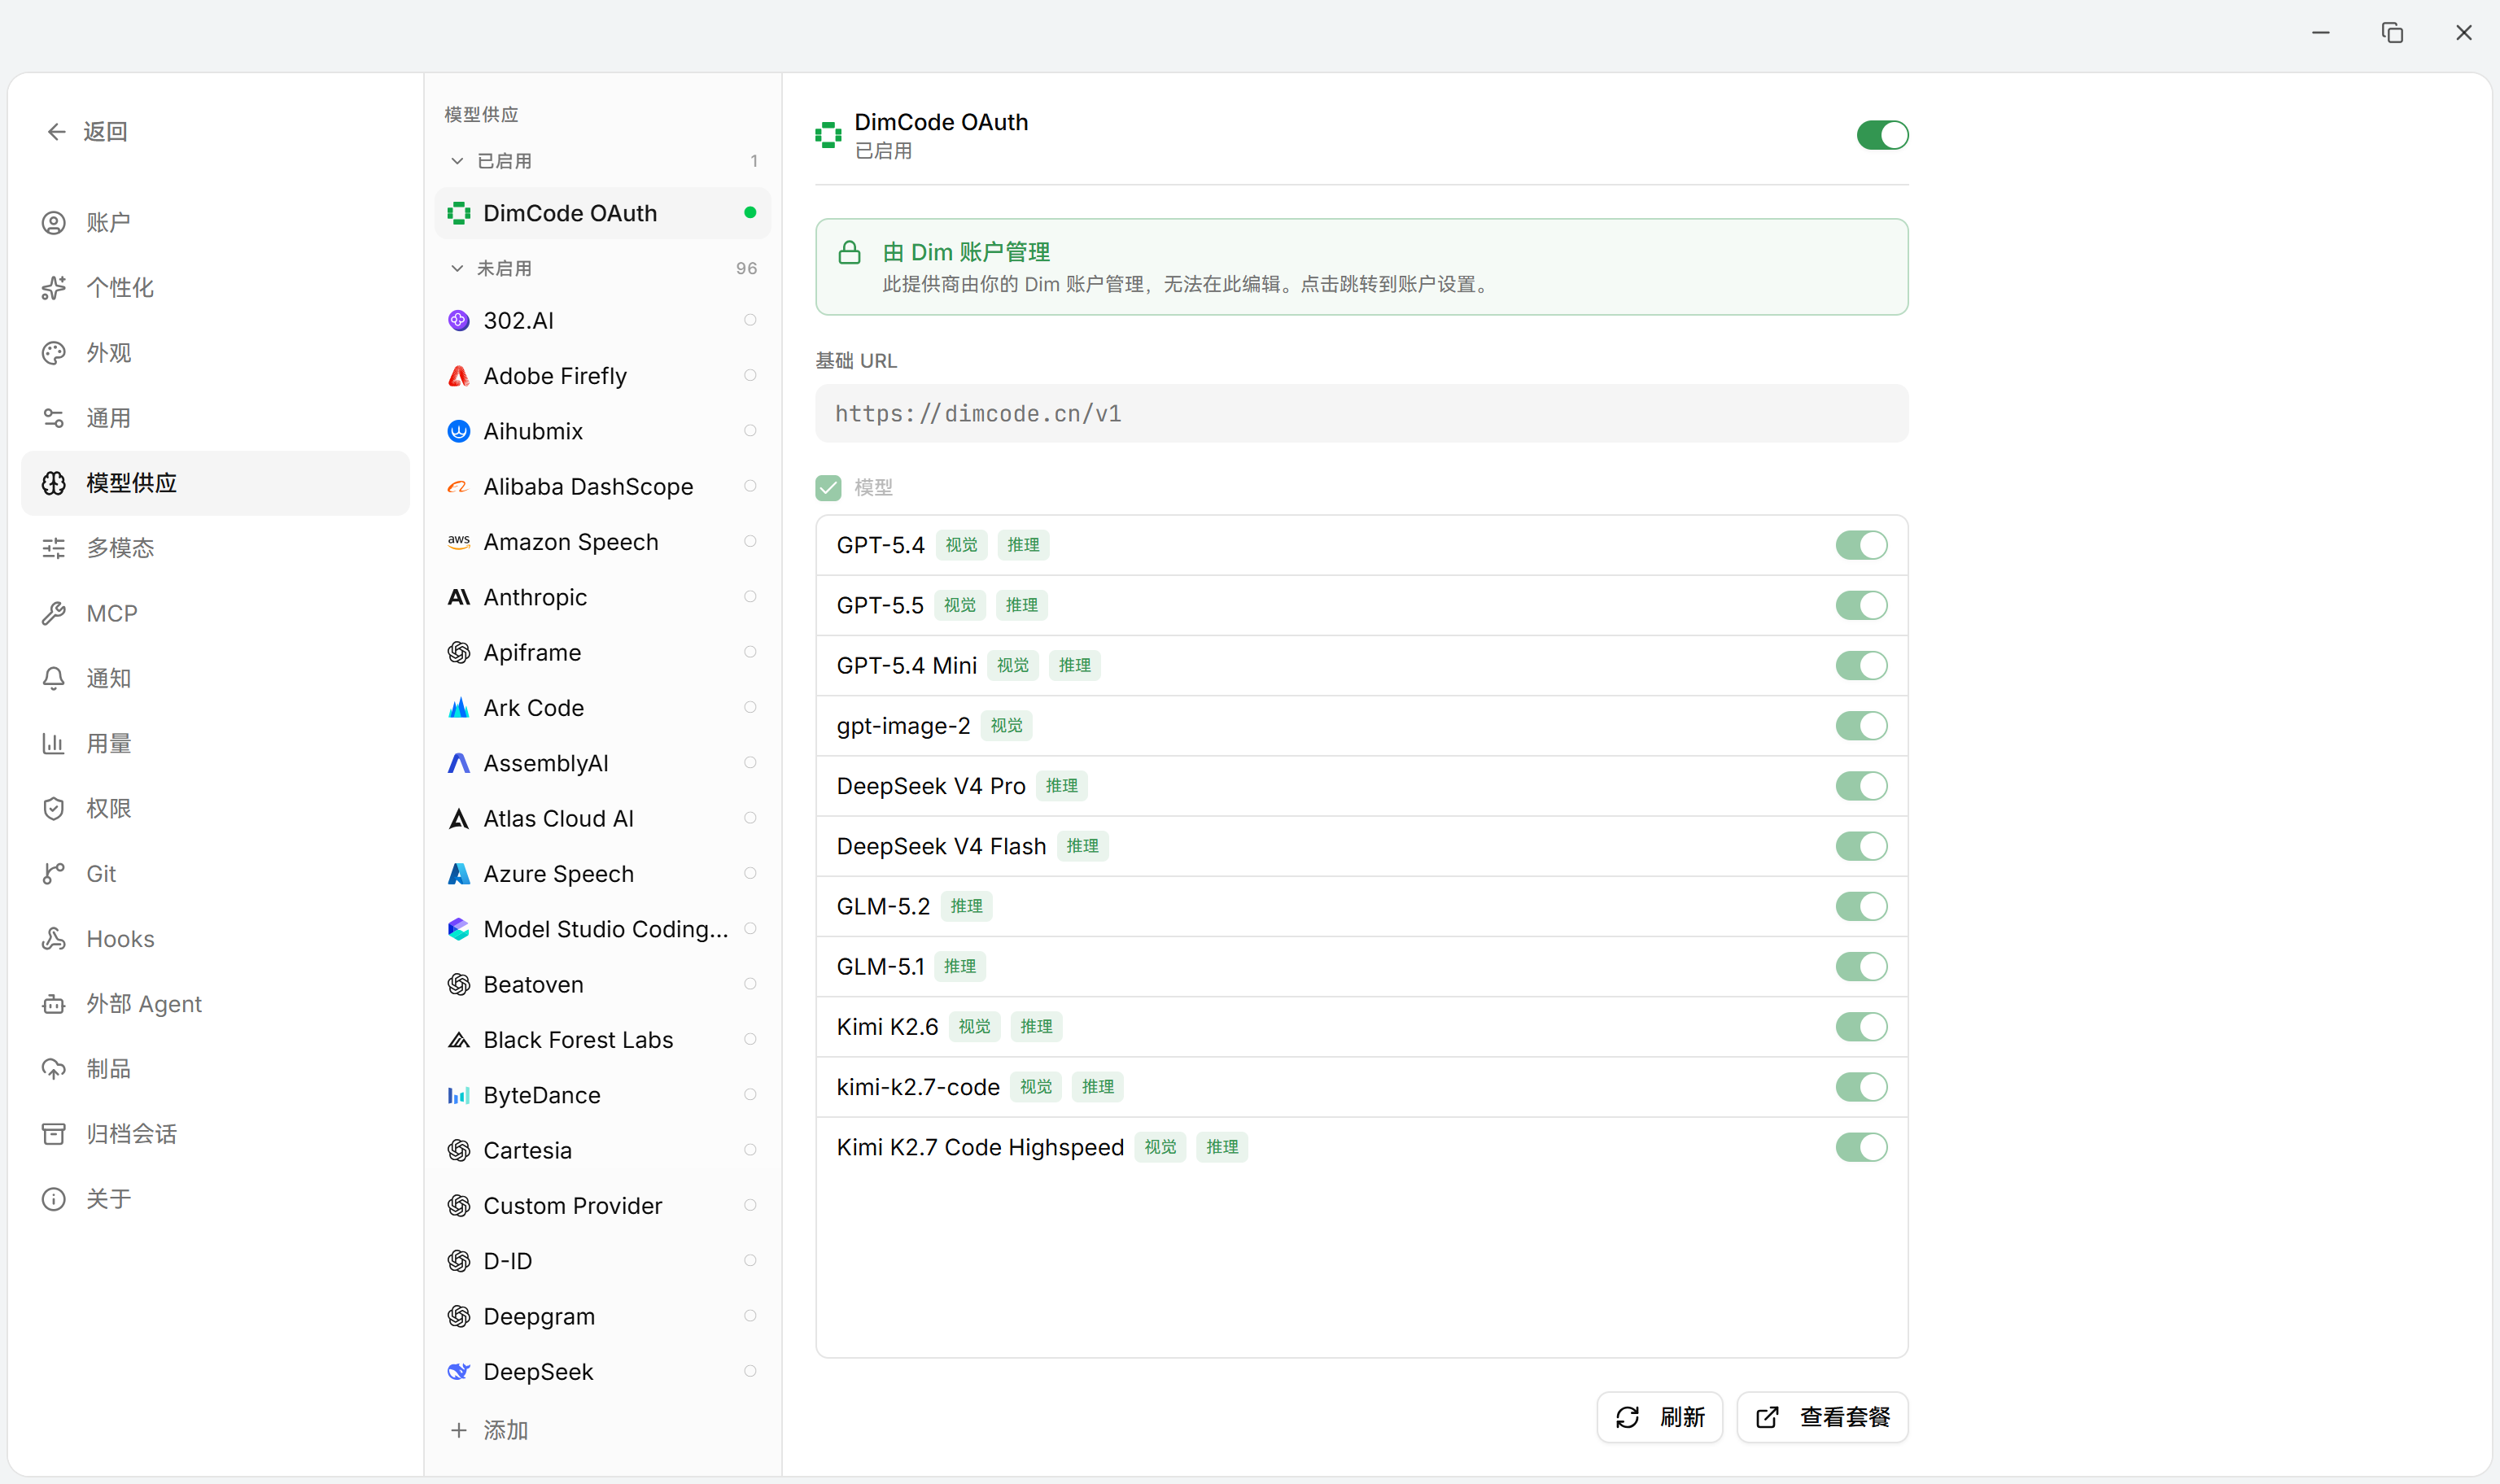2500x1484 pixels.
Task: Click the Hooks icon in sidebar
Action: 54,939
